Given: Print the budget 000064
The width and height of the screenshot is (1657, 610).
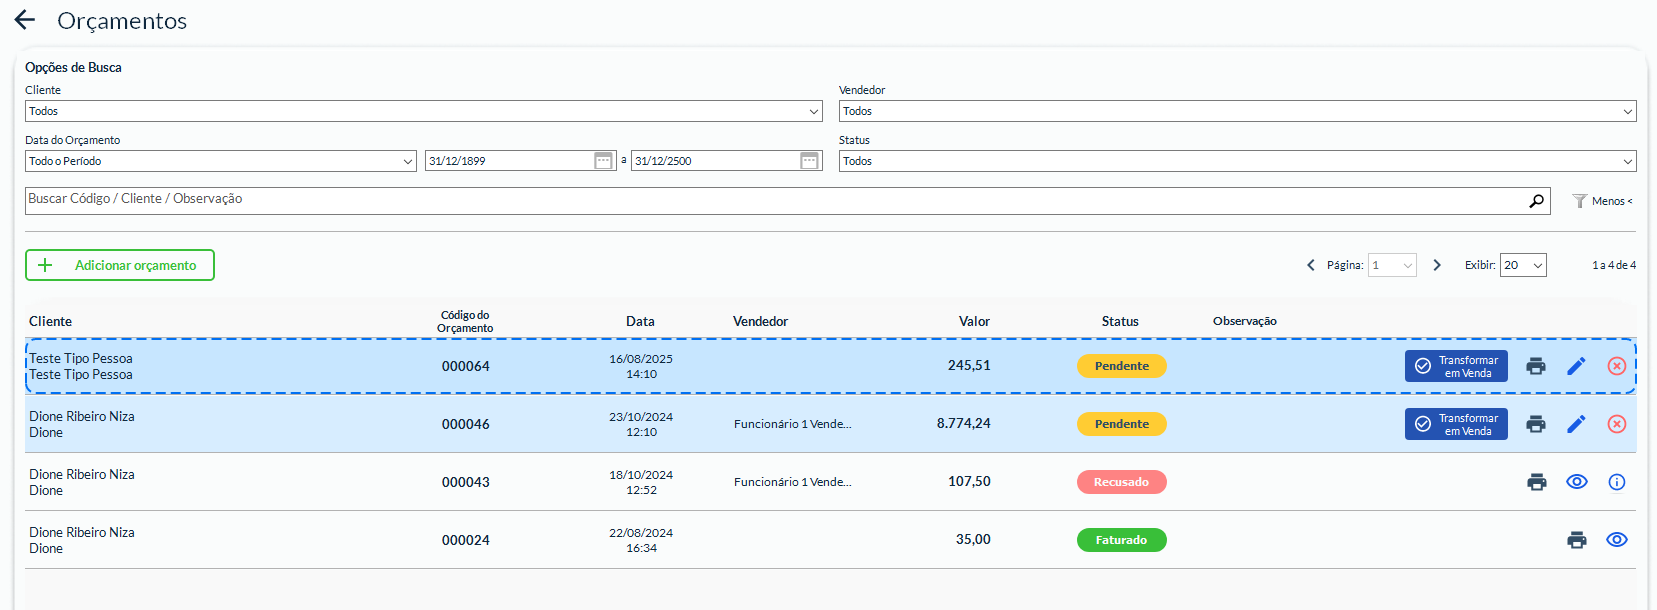Looking at the screenshot, I should tap(1536, 366).
